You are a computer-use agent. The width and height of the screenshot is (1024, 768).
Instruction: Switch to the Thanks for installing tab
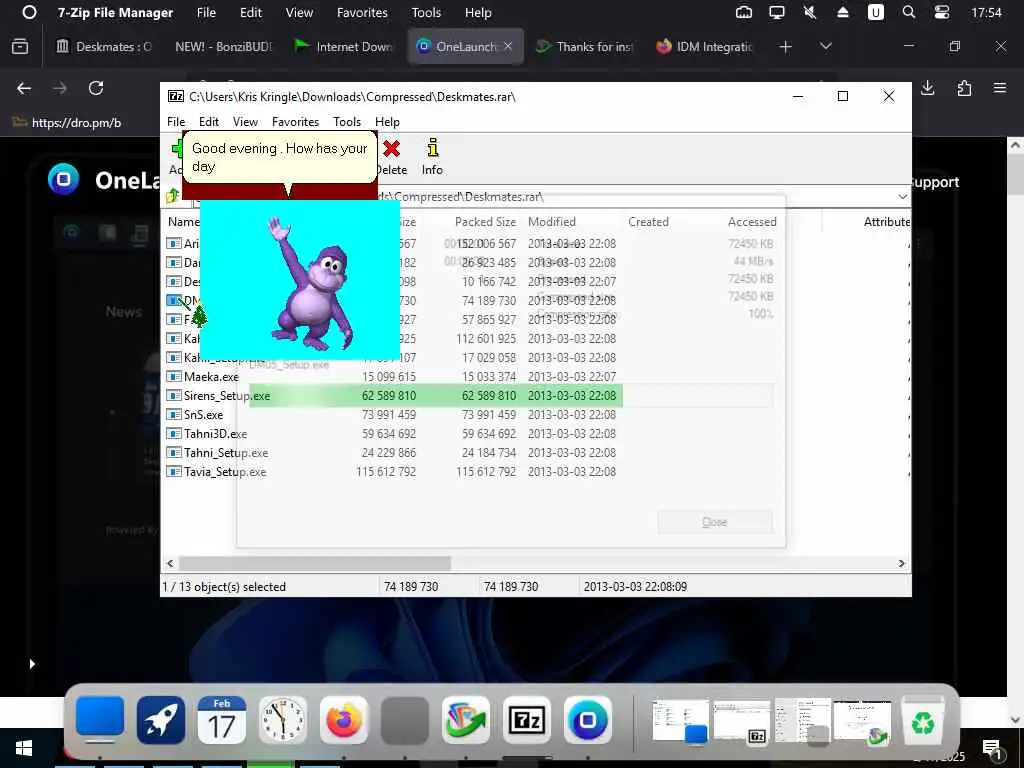tap(585, 46)
